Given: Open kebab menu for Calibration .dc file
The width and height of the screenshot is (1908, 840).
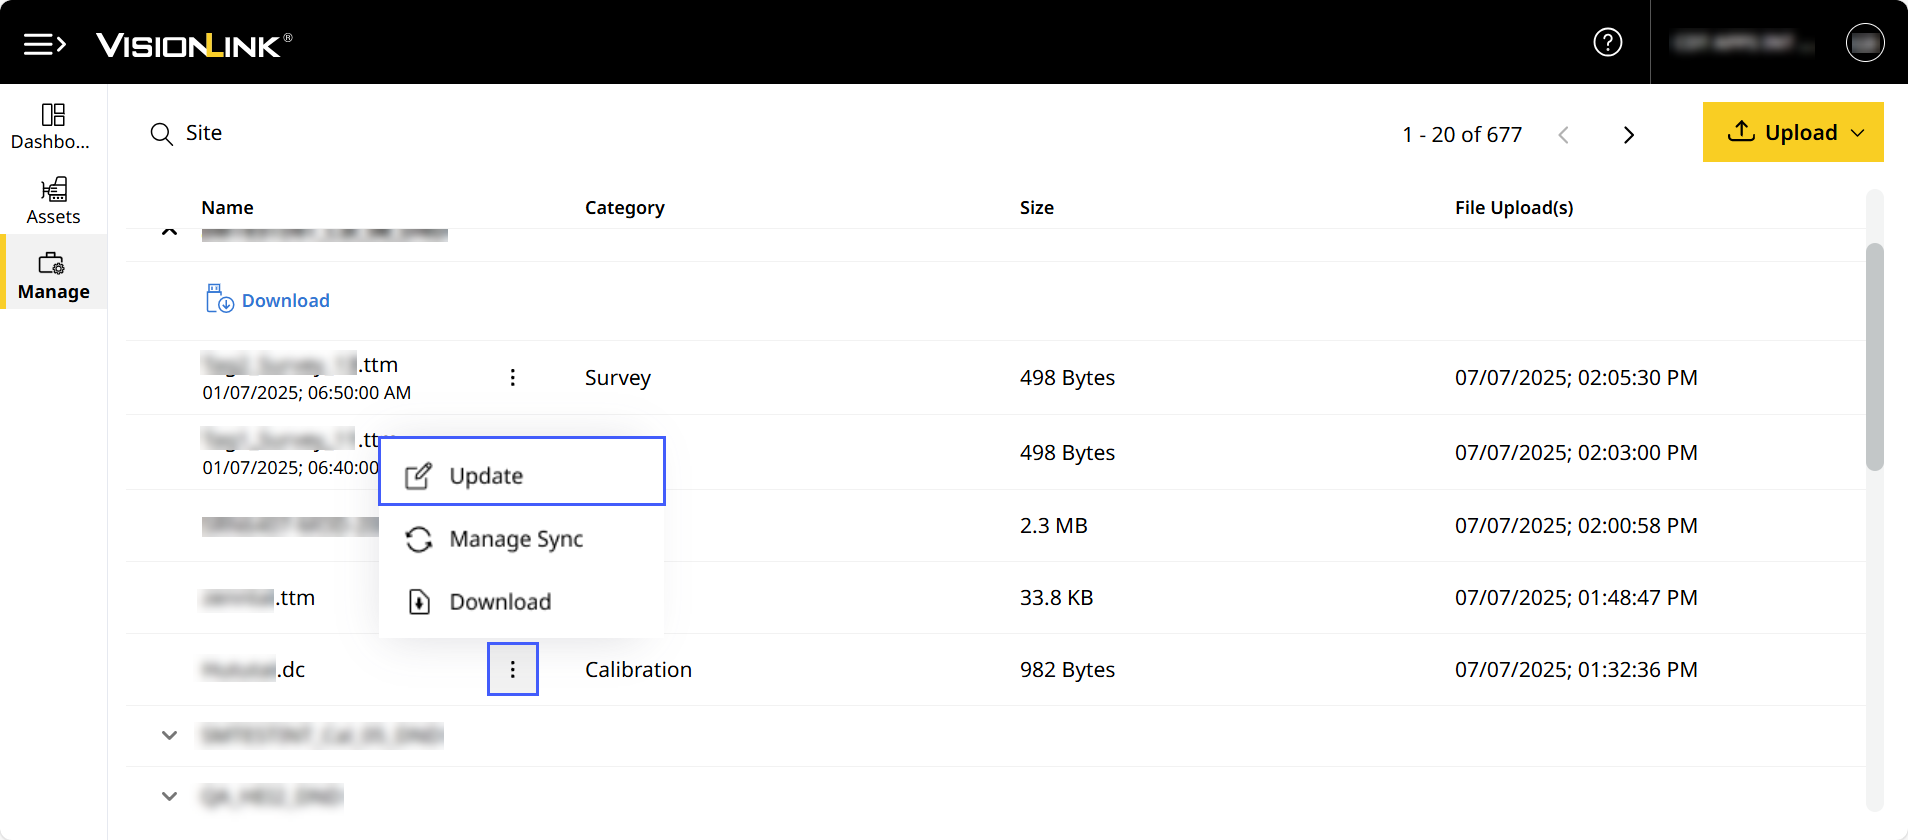Looking at the screenshot, I should point(512,669).
